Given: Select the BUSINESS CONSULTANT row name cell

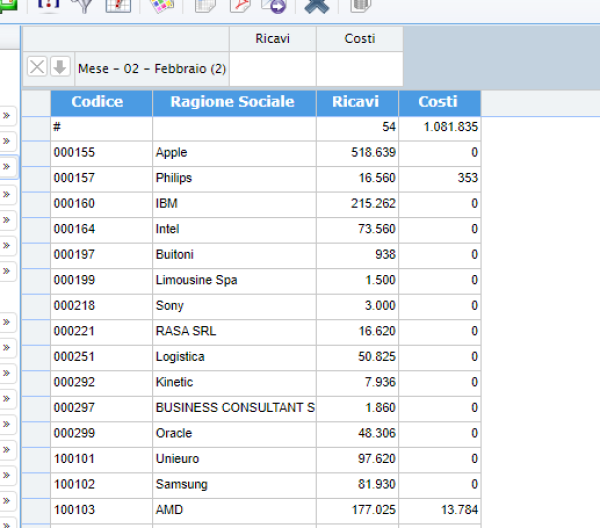Looking at the screenshot, I should 234,408.
